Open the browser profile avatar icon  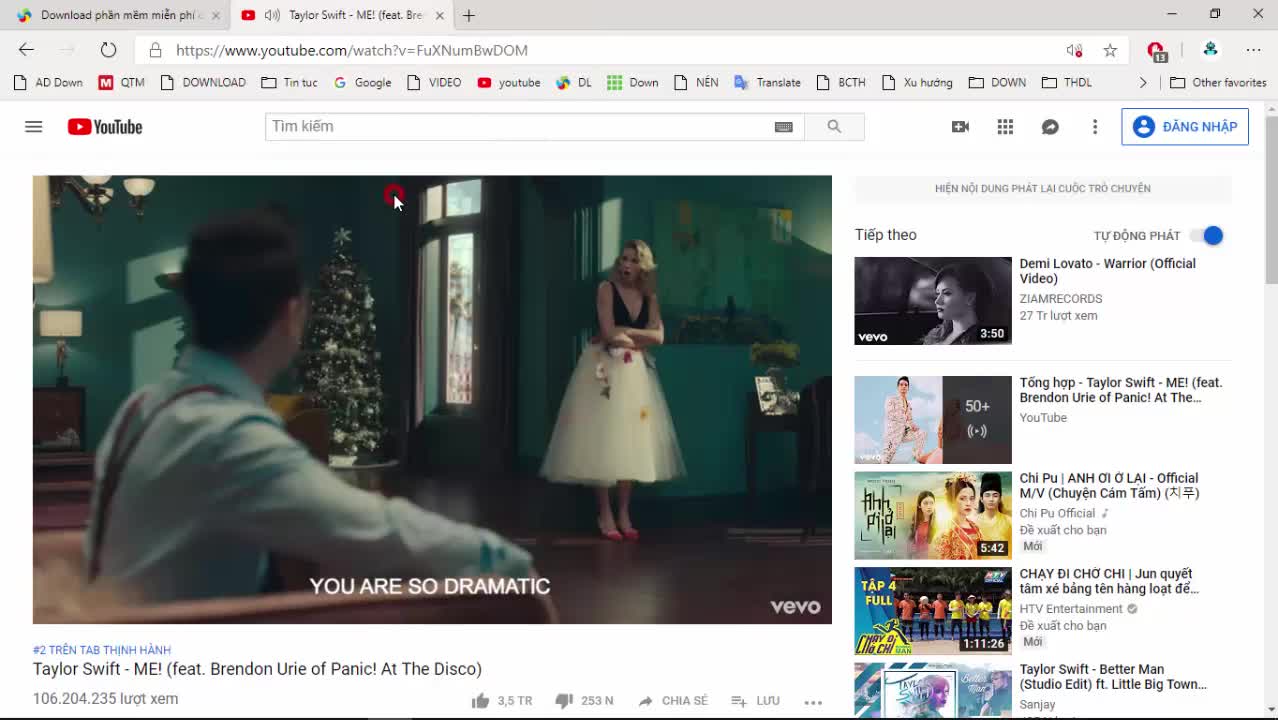click(1210, 50)
